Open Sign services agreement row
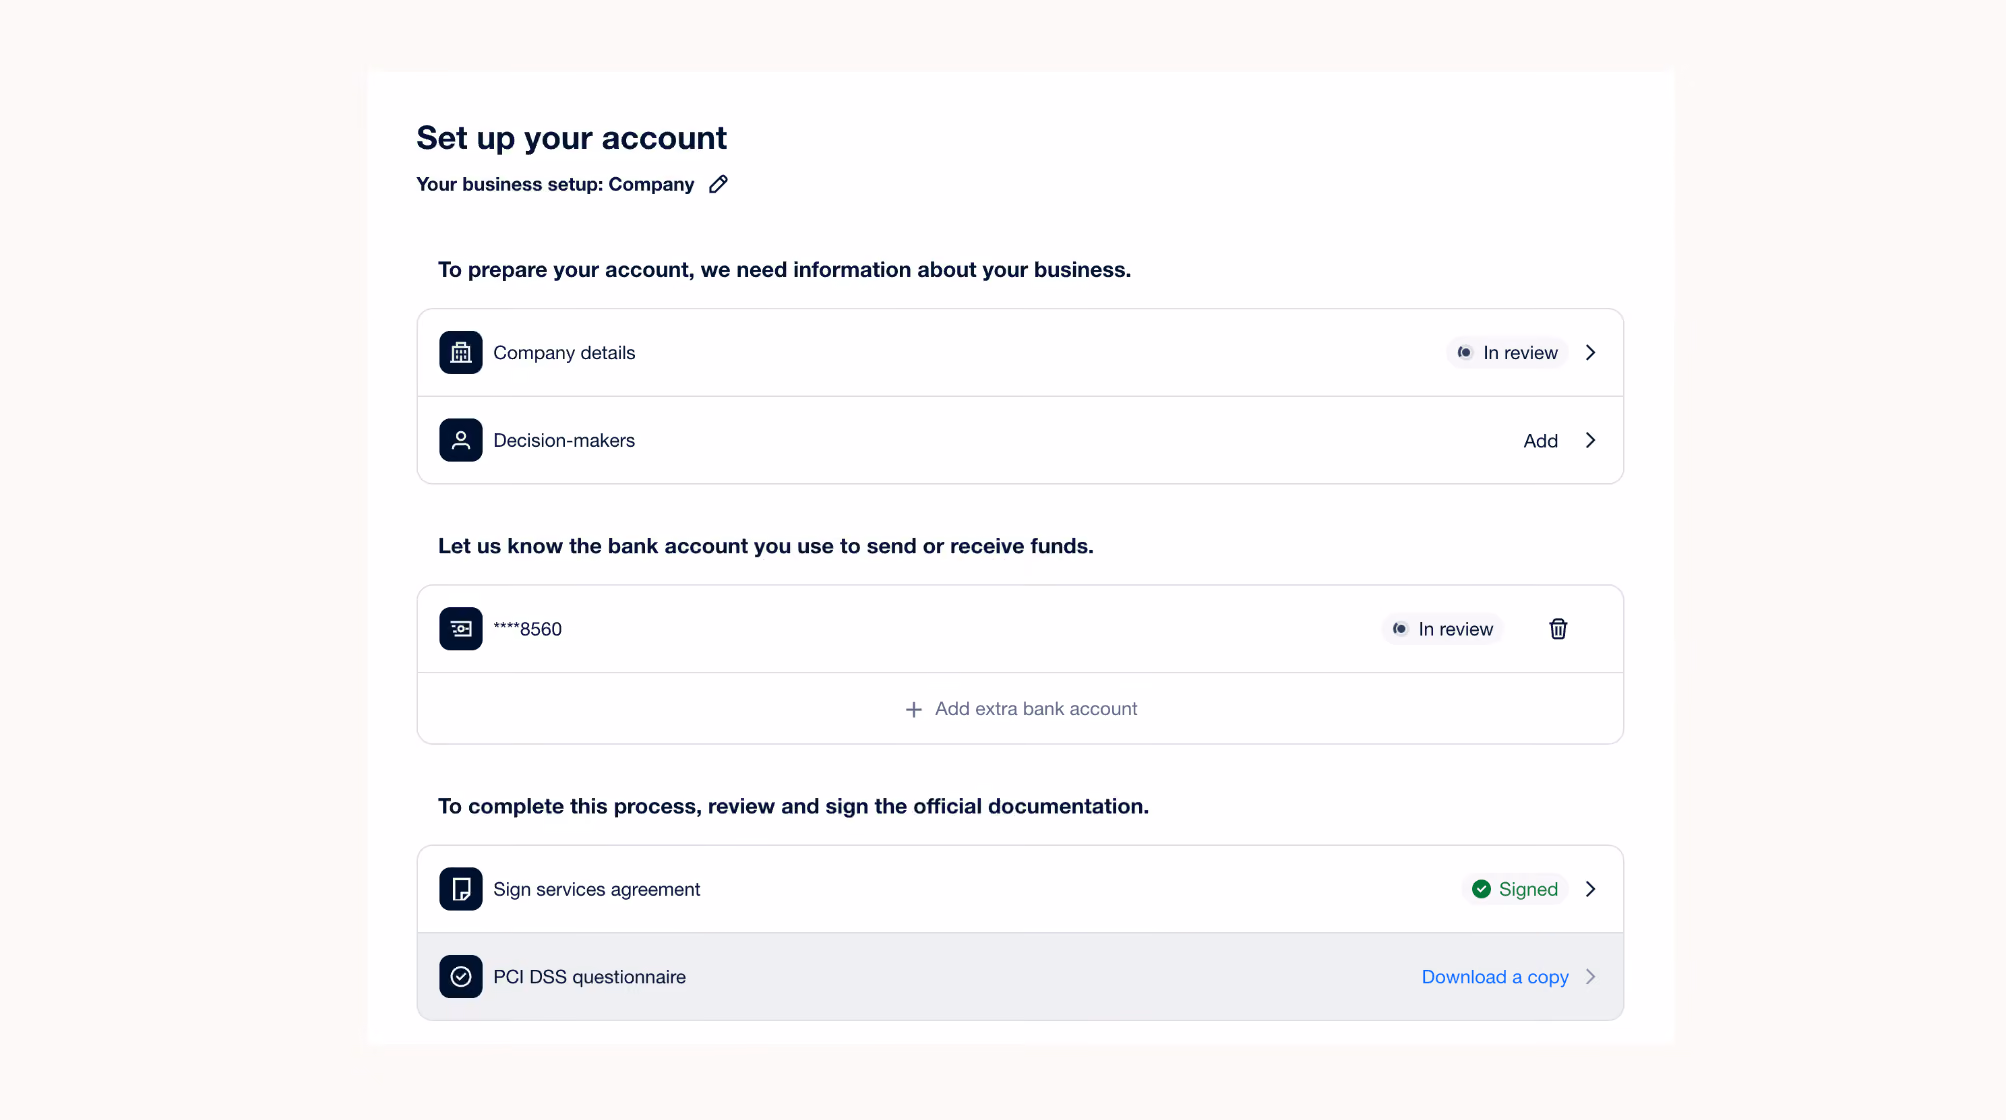Viewport: 2006px width, 1120px height. click(x=1020, y=889)
